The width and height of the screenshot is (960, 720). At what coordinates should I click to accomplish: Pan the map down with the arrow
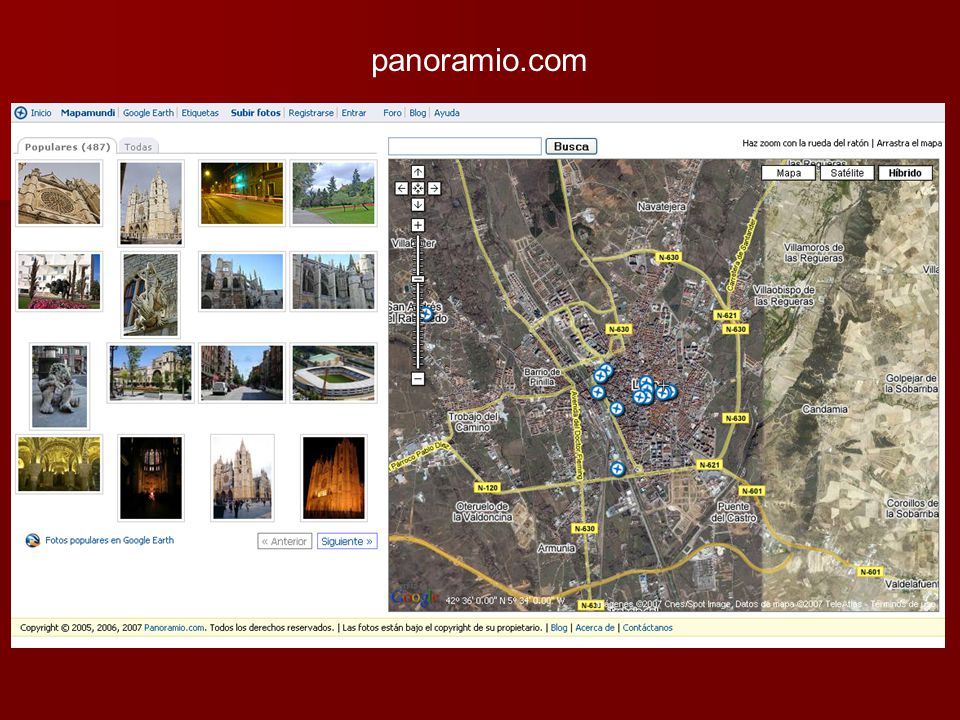[418, 204]
